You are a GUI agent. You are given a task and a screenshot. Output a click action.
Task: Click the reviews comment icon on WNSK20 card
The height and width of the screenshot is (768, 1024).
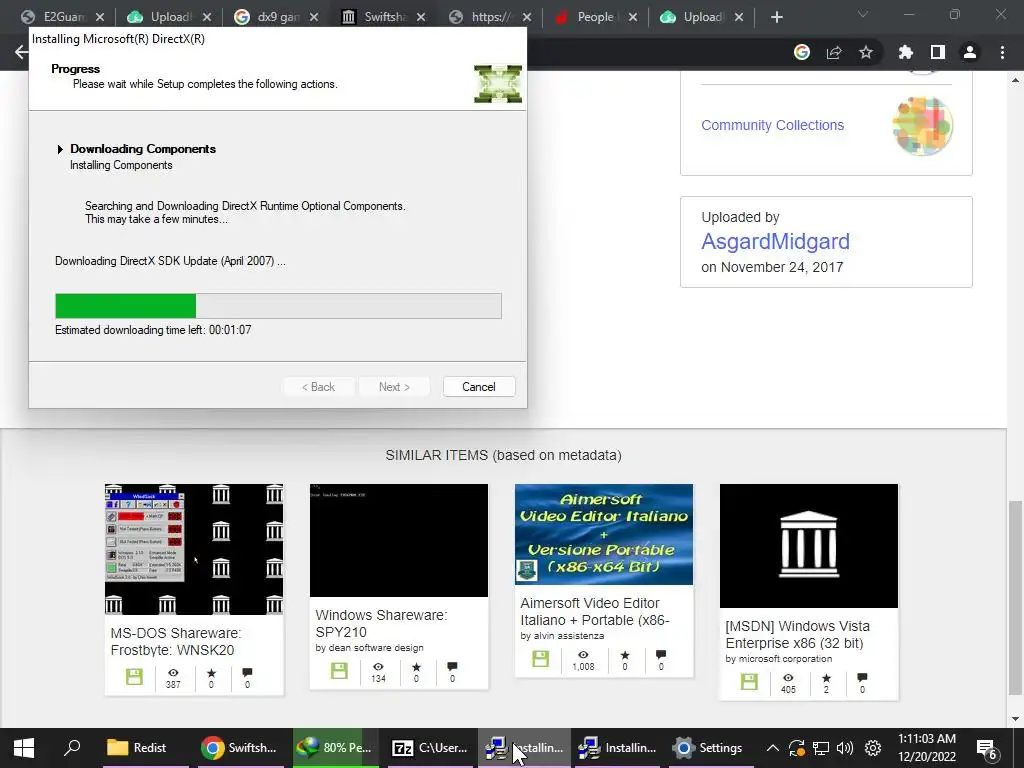(247, 673)
